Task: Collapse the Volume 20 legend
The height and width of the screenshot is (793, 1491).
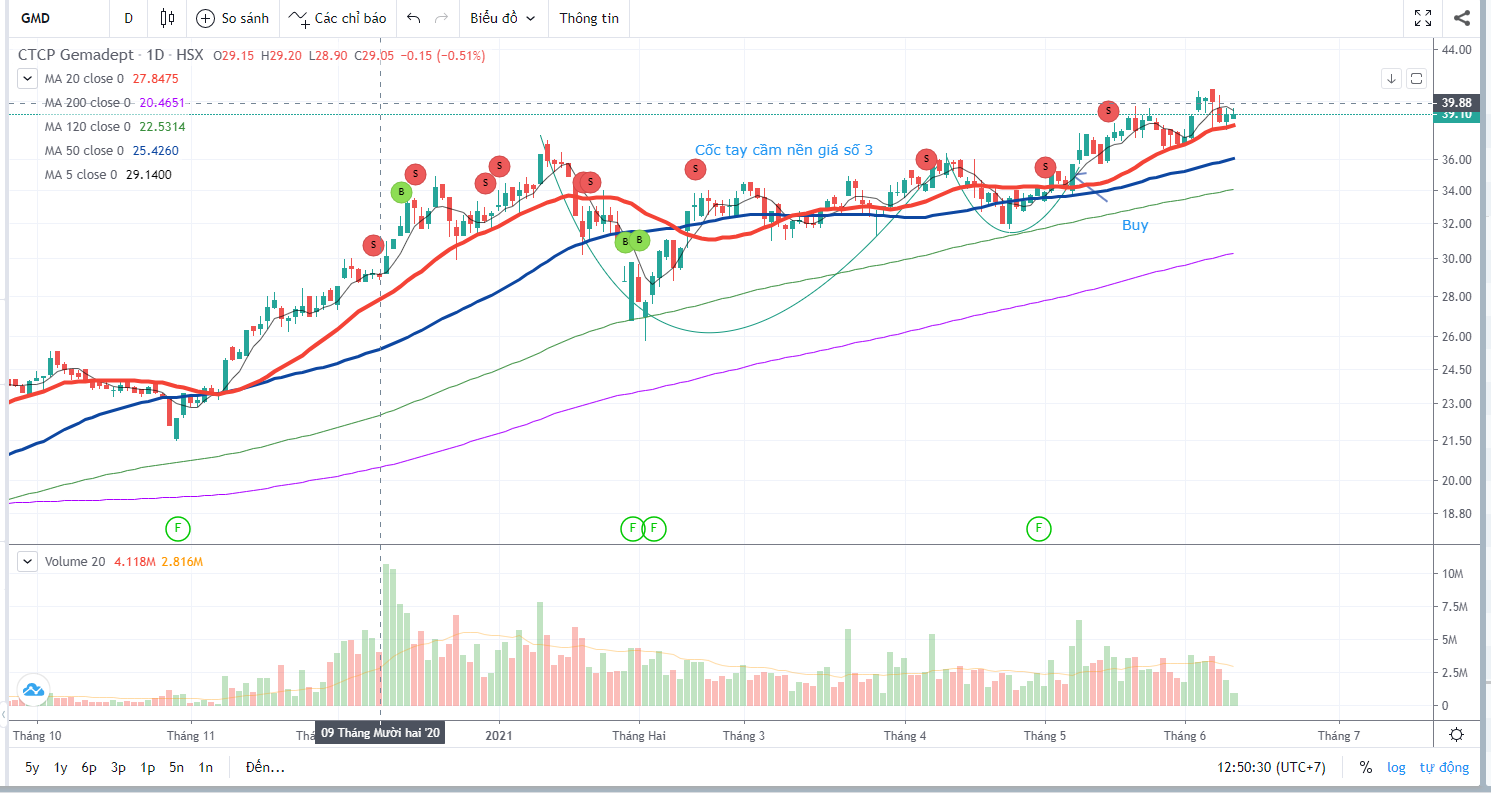Action: 28,562
